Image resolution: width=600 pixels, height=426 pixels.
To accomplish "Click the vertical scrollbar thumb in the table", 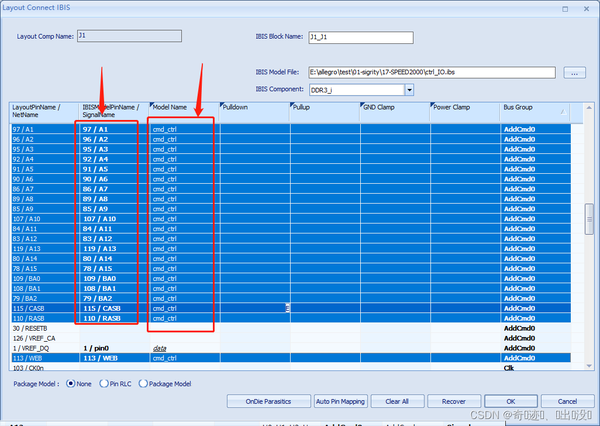I will click(589, 219).
